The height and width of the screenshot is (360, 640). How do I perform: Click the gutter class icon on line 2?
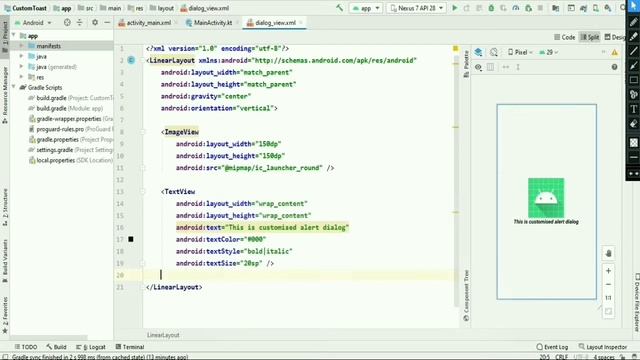(x=131, y=60)
